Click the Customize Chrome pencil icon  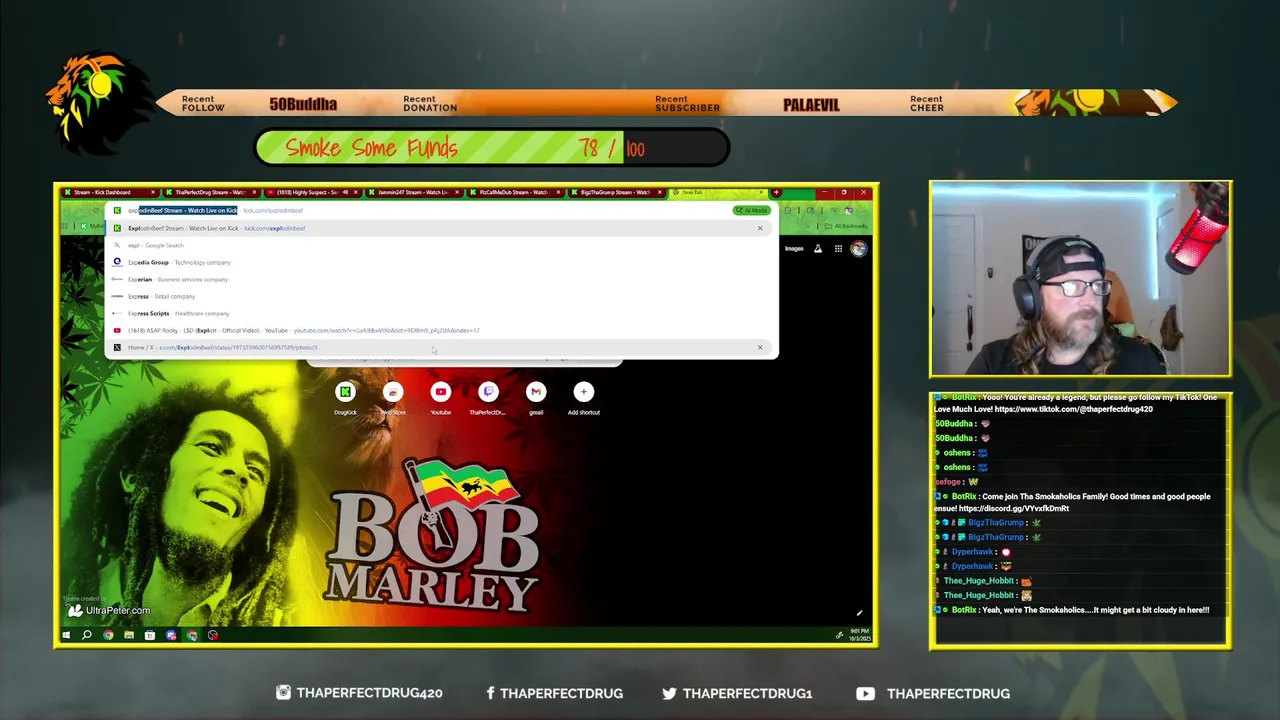[x=859, y=613]
